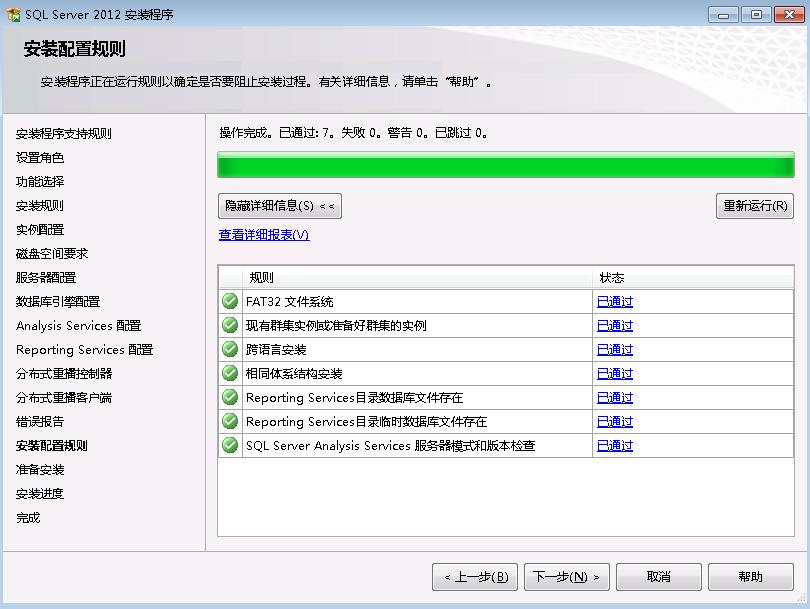The width and height of the screenshot is (810, 609).
Task: Select 准备安装 step in sidebar
Action: [40, 470]
